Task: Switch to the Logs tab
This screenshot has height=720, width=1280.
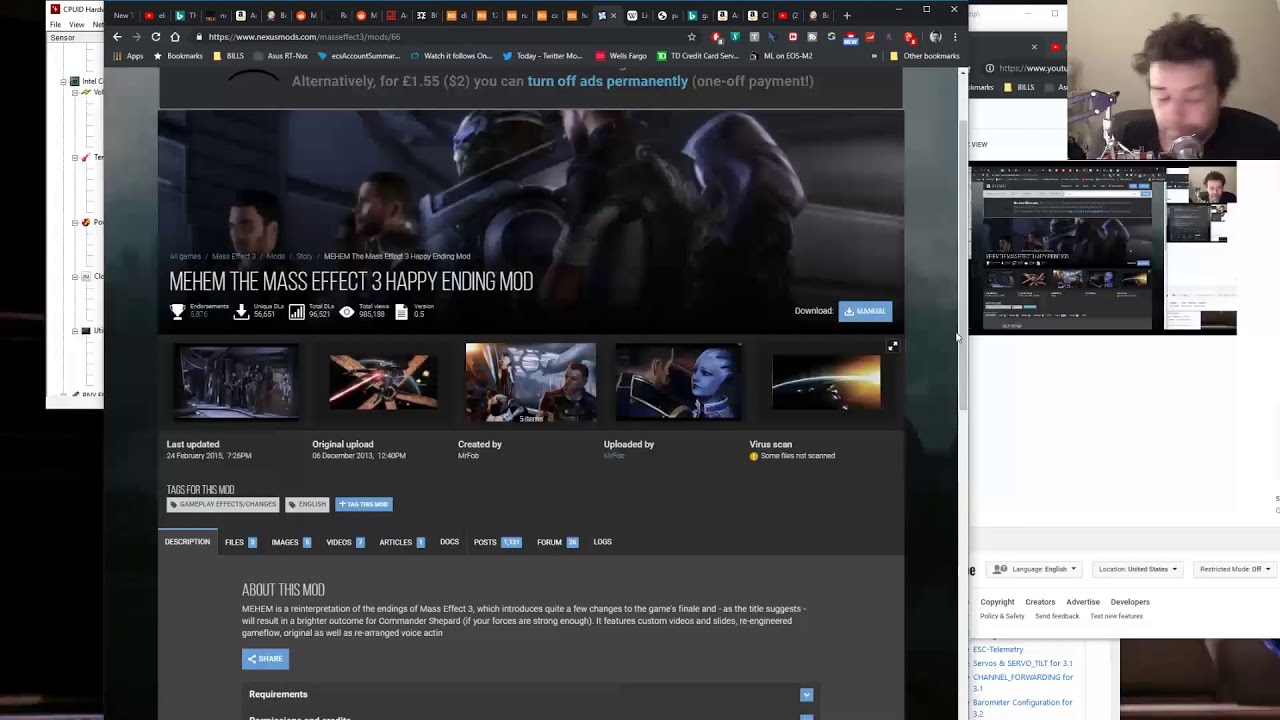Action: 602,542
